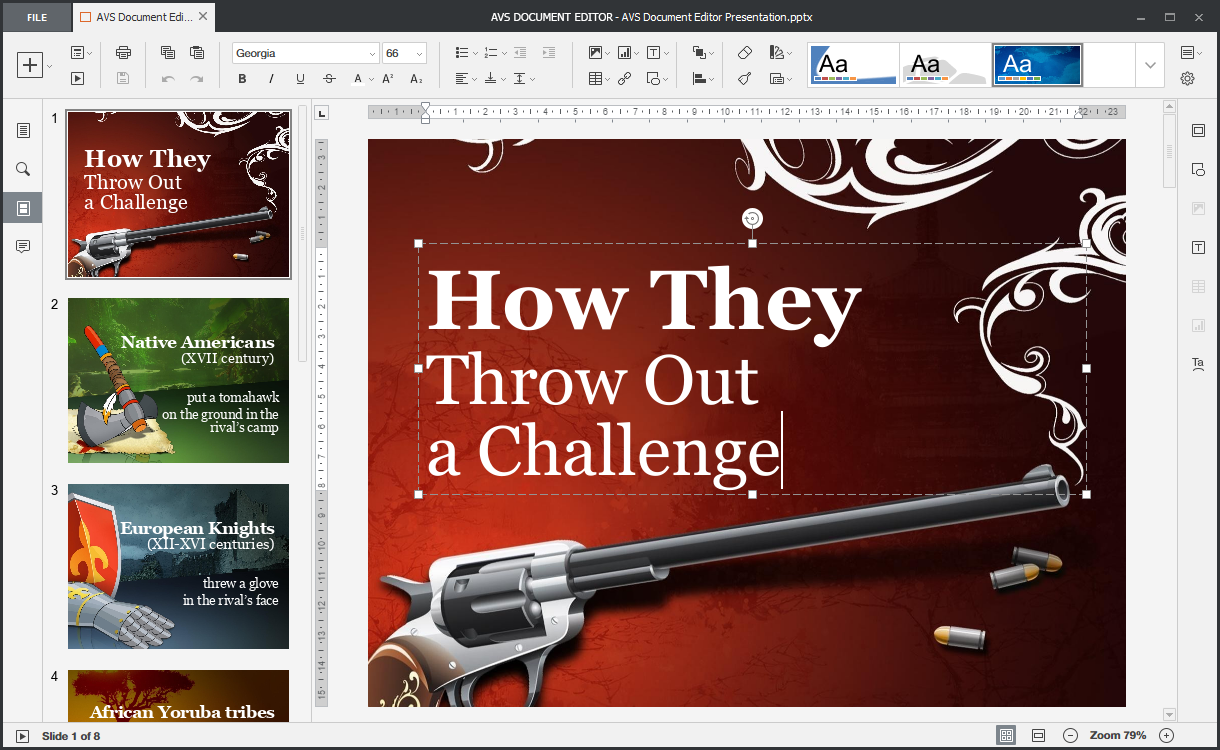Click the zoom in plus button
The image size is (1220, 750).
tap(1166, 736)
